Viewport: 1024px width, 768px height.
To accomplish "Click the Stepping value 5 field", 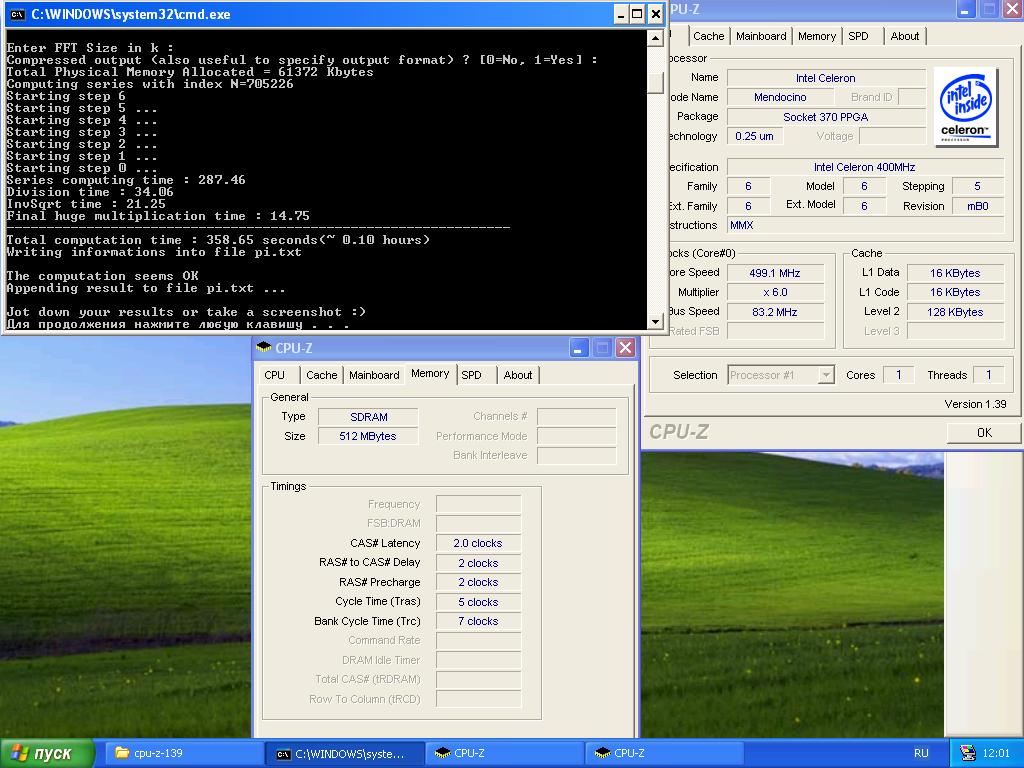I will [978, 187].
